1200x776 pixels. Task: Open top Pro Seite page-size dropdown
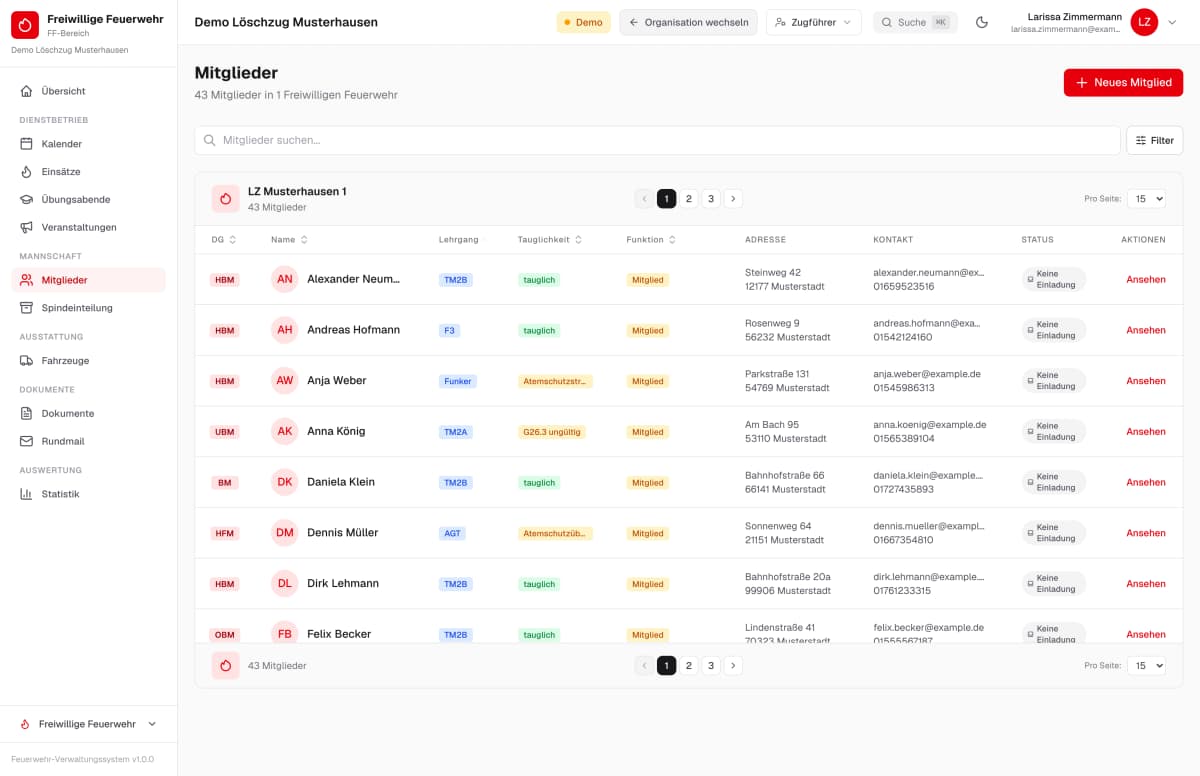1146,199
